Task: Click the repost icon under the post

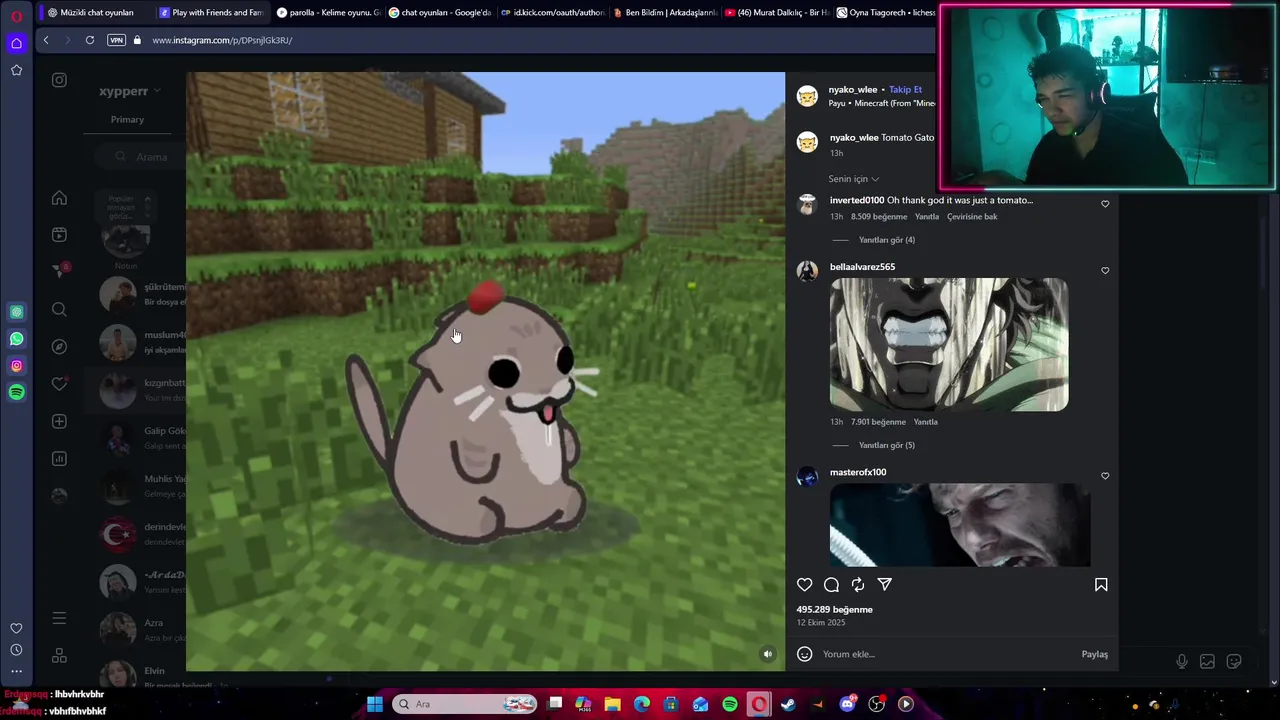Action: pos(858,585)
